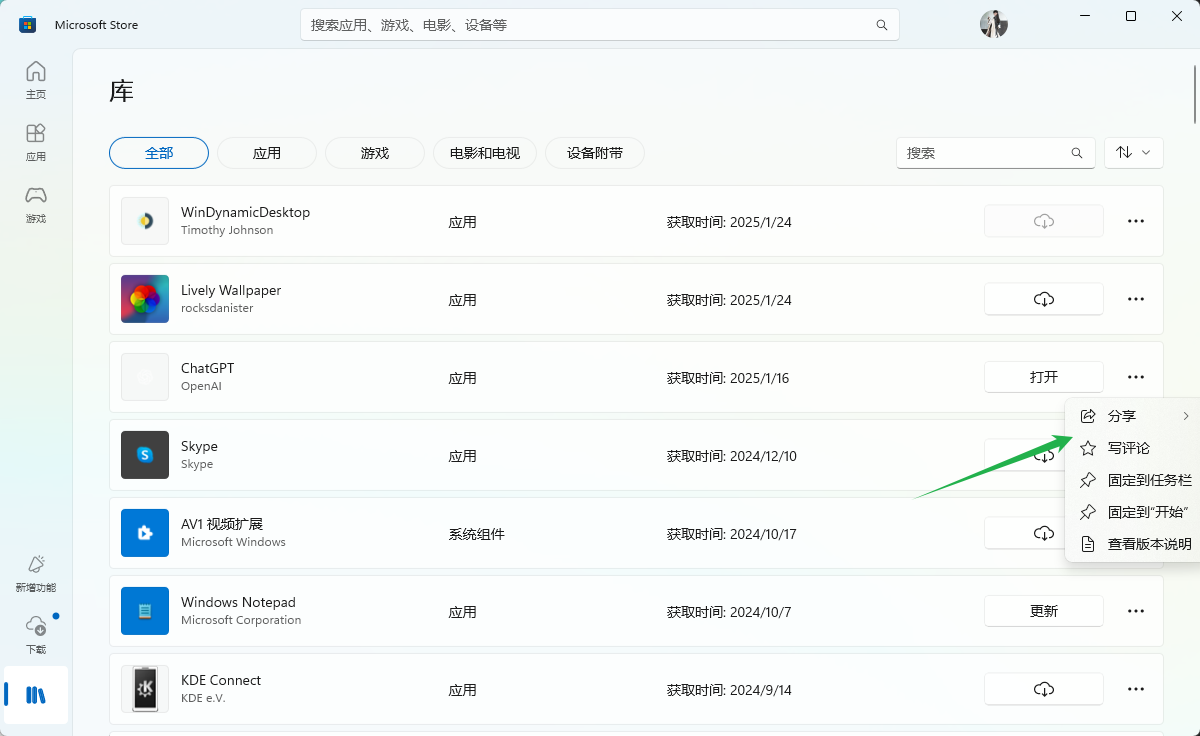
Task: Click 获取时间: 2024/12/10 text
Action: (x=732, y=456)
